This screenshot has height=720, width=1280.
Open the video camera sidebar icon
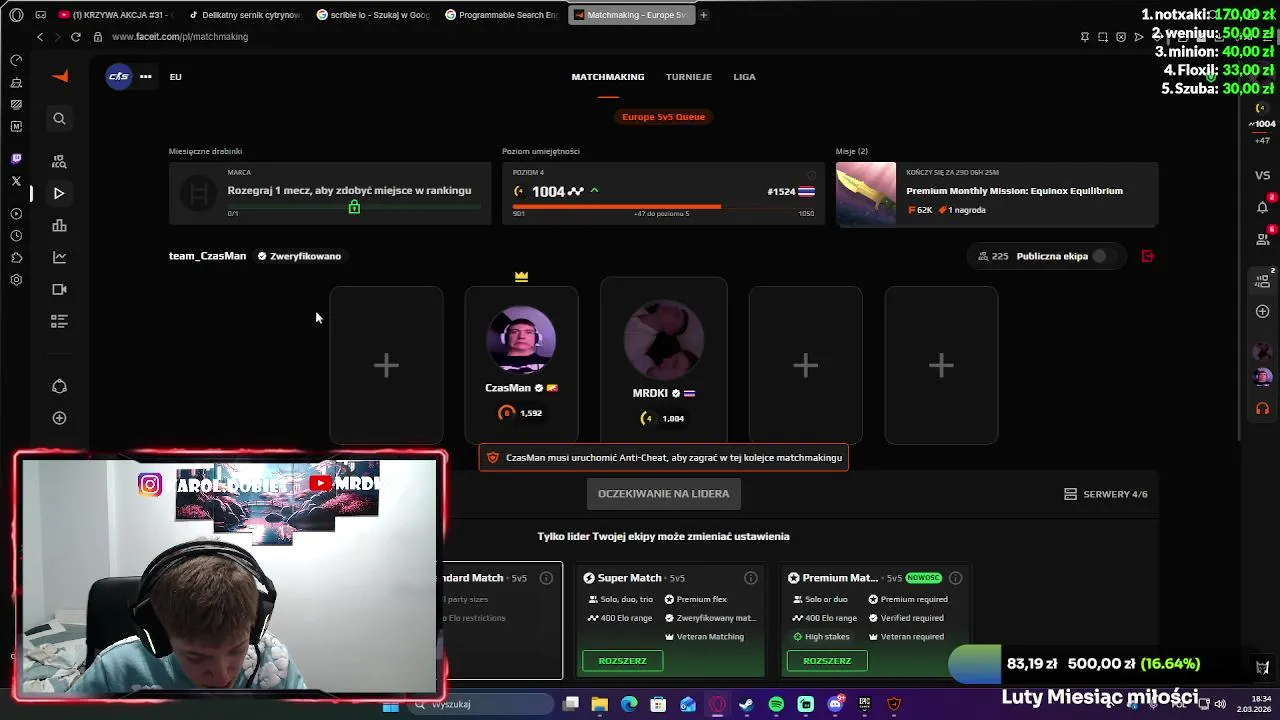tap(59, 289)
